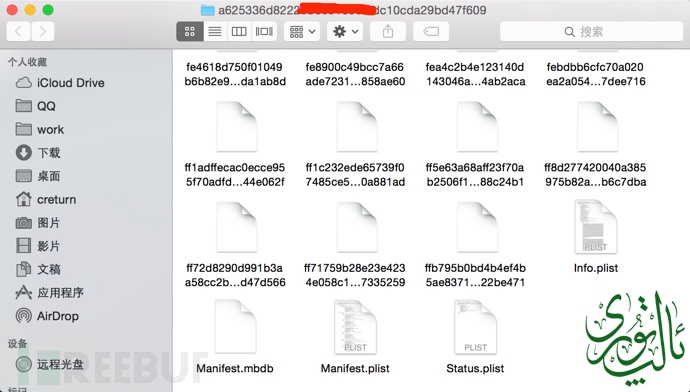Open 影片 Movies in the sidebar
Viewport: 690px width, 392px height.
tap(38, 246)
